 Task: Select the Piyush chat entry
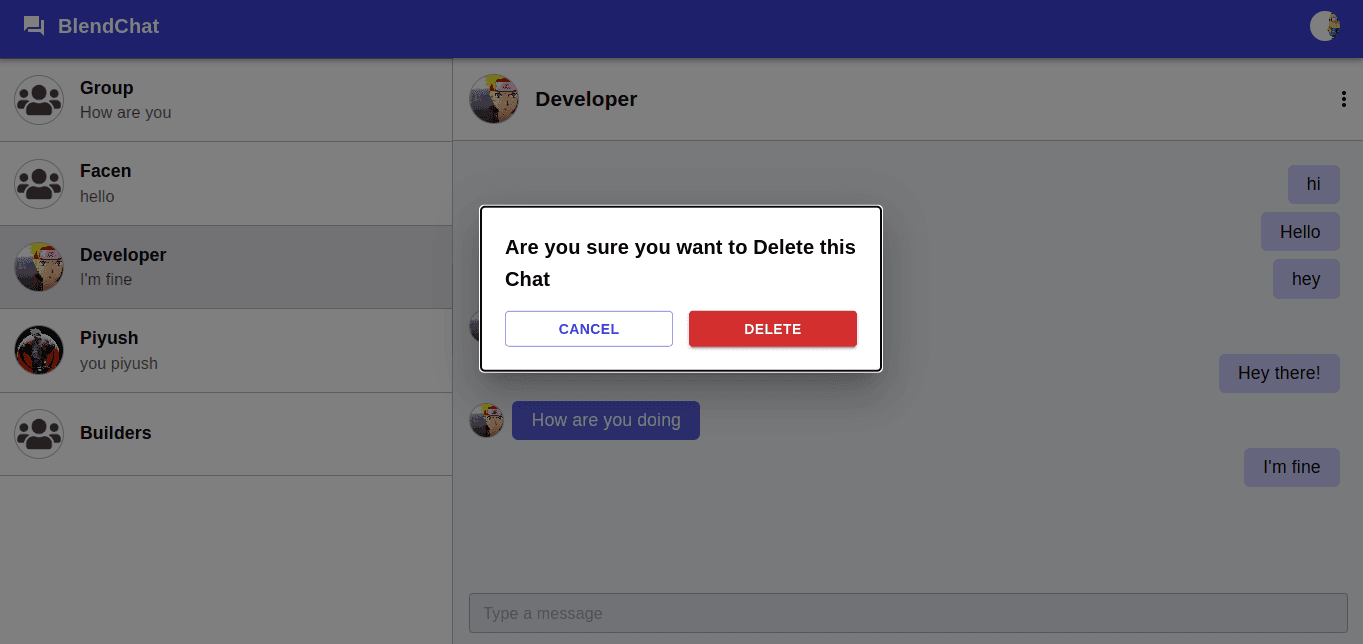(x=226, y=350)
